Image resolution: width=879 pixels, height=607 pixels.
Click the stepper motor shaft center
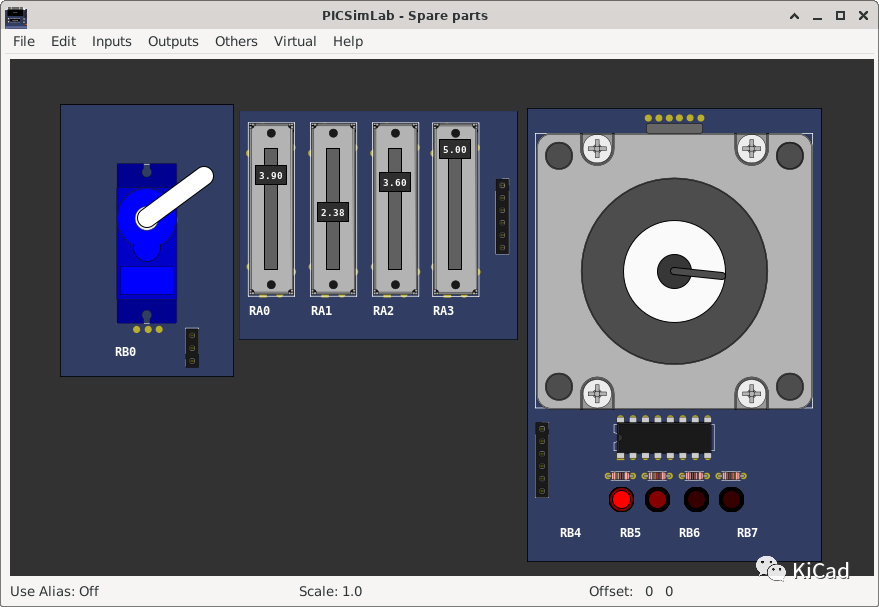673,271
